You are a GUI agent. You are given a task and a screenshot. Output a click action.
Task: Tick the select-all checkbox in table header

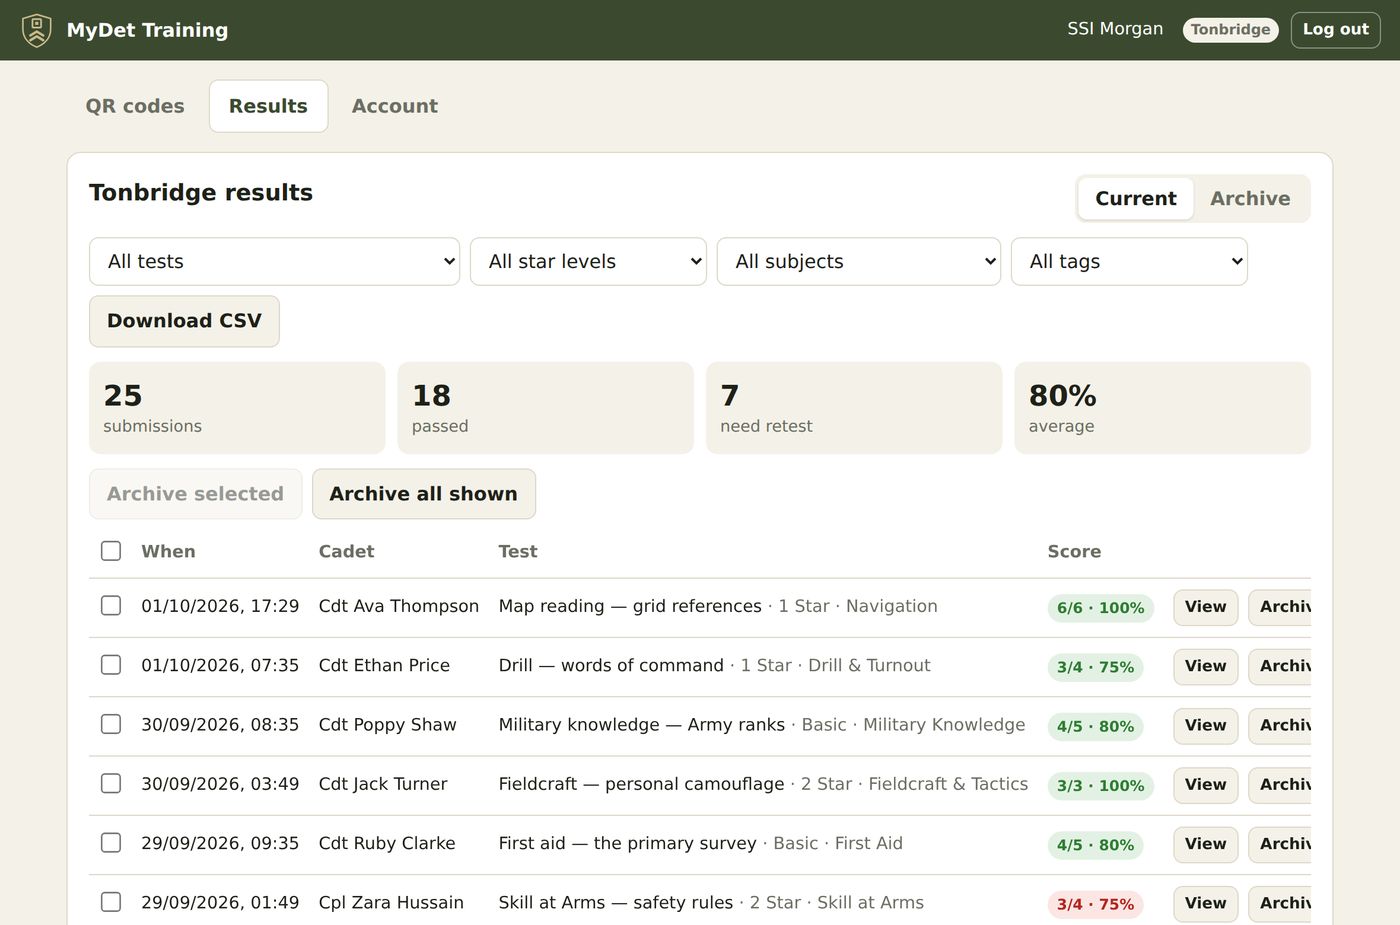pos(111,551)
